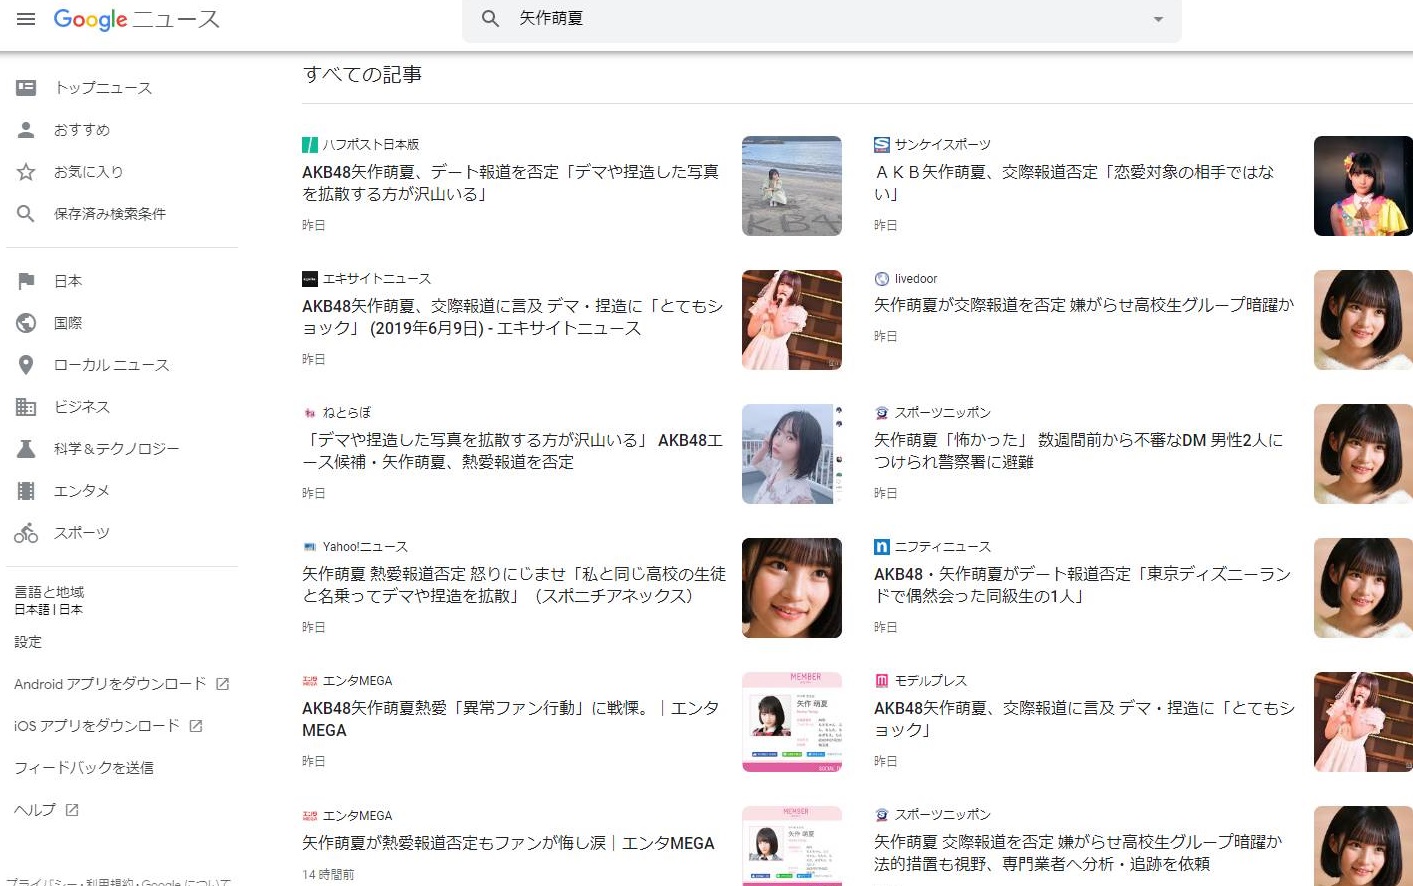Click the search magnifier icon

pyautogui.click(x=490, y=19)
